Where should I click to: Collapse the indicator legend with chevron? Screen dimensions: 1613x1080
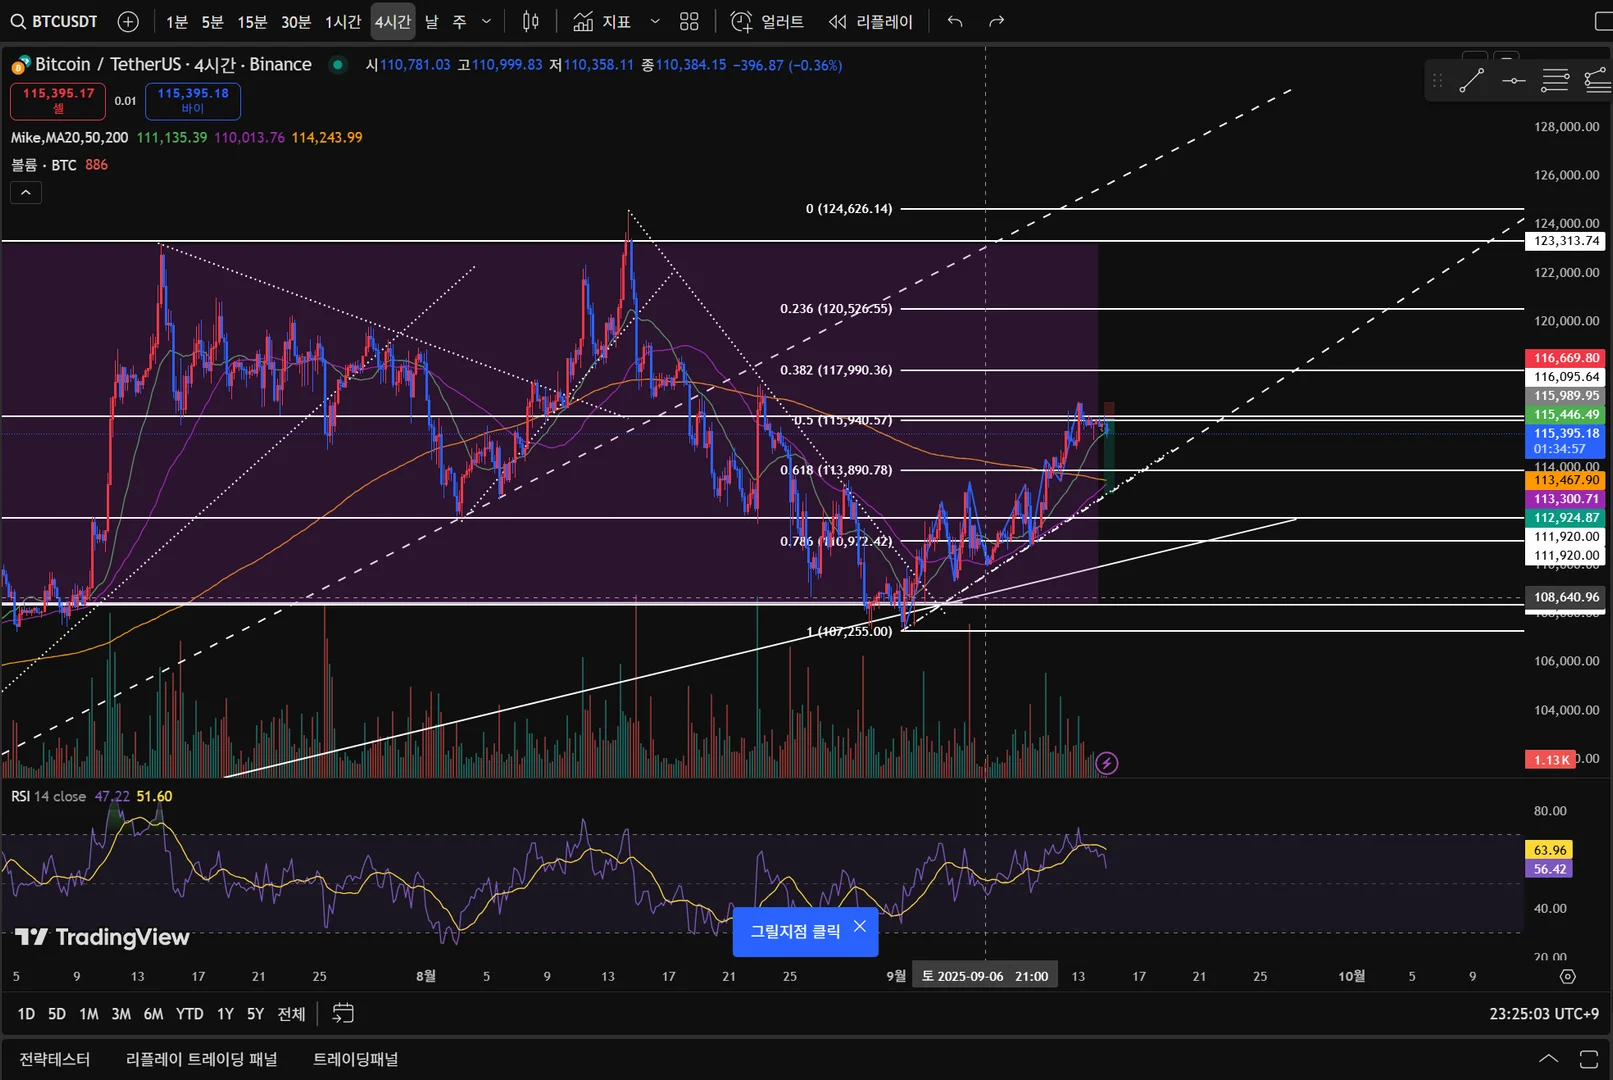pyautogui.click(x=26, y=192)
